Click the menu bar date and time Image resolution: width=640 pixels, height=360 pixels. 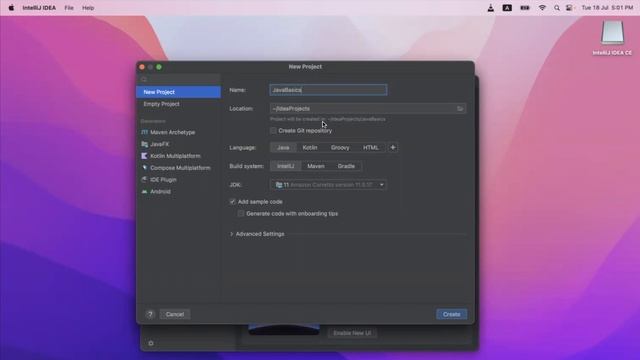(607, 8)
